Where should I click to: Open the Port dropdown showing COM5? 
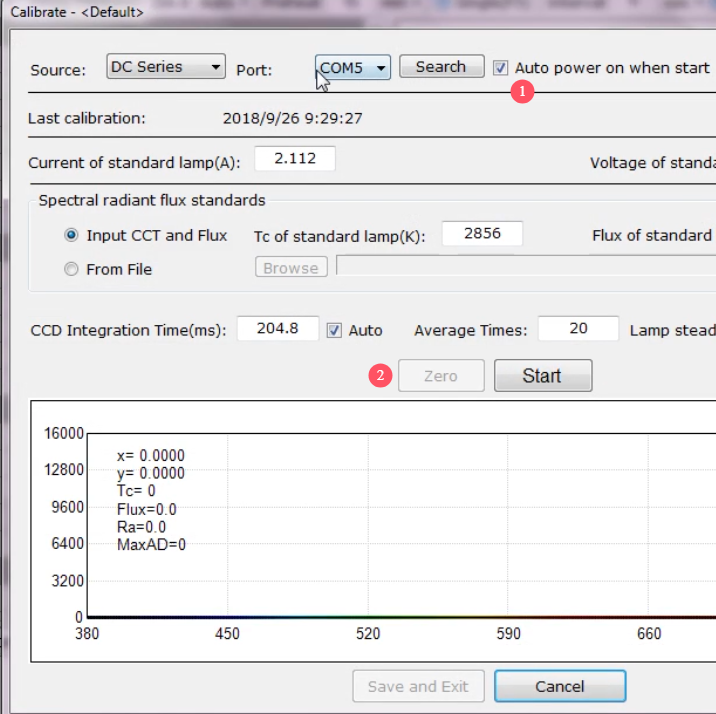[353, 68]
